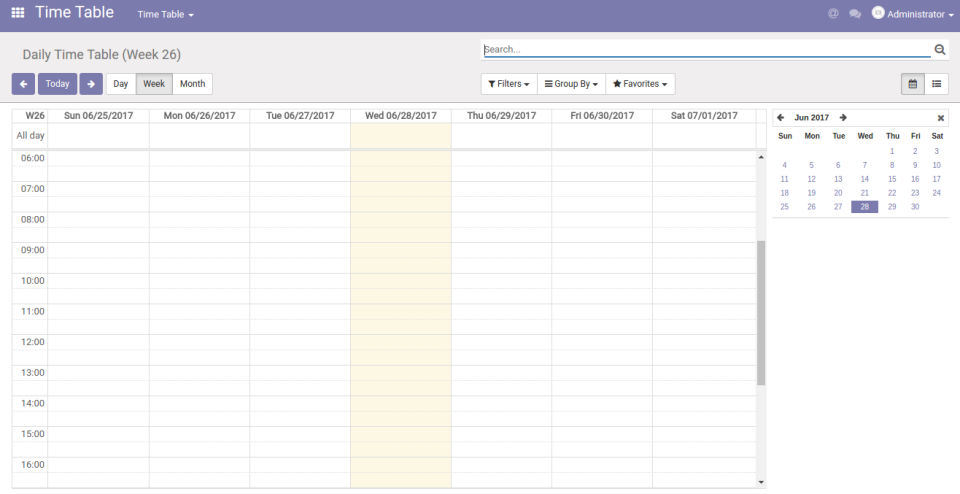Viewport: 960px width, 494px height.
Task: Go to the next week arrow button
Action: [91, 84]
